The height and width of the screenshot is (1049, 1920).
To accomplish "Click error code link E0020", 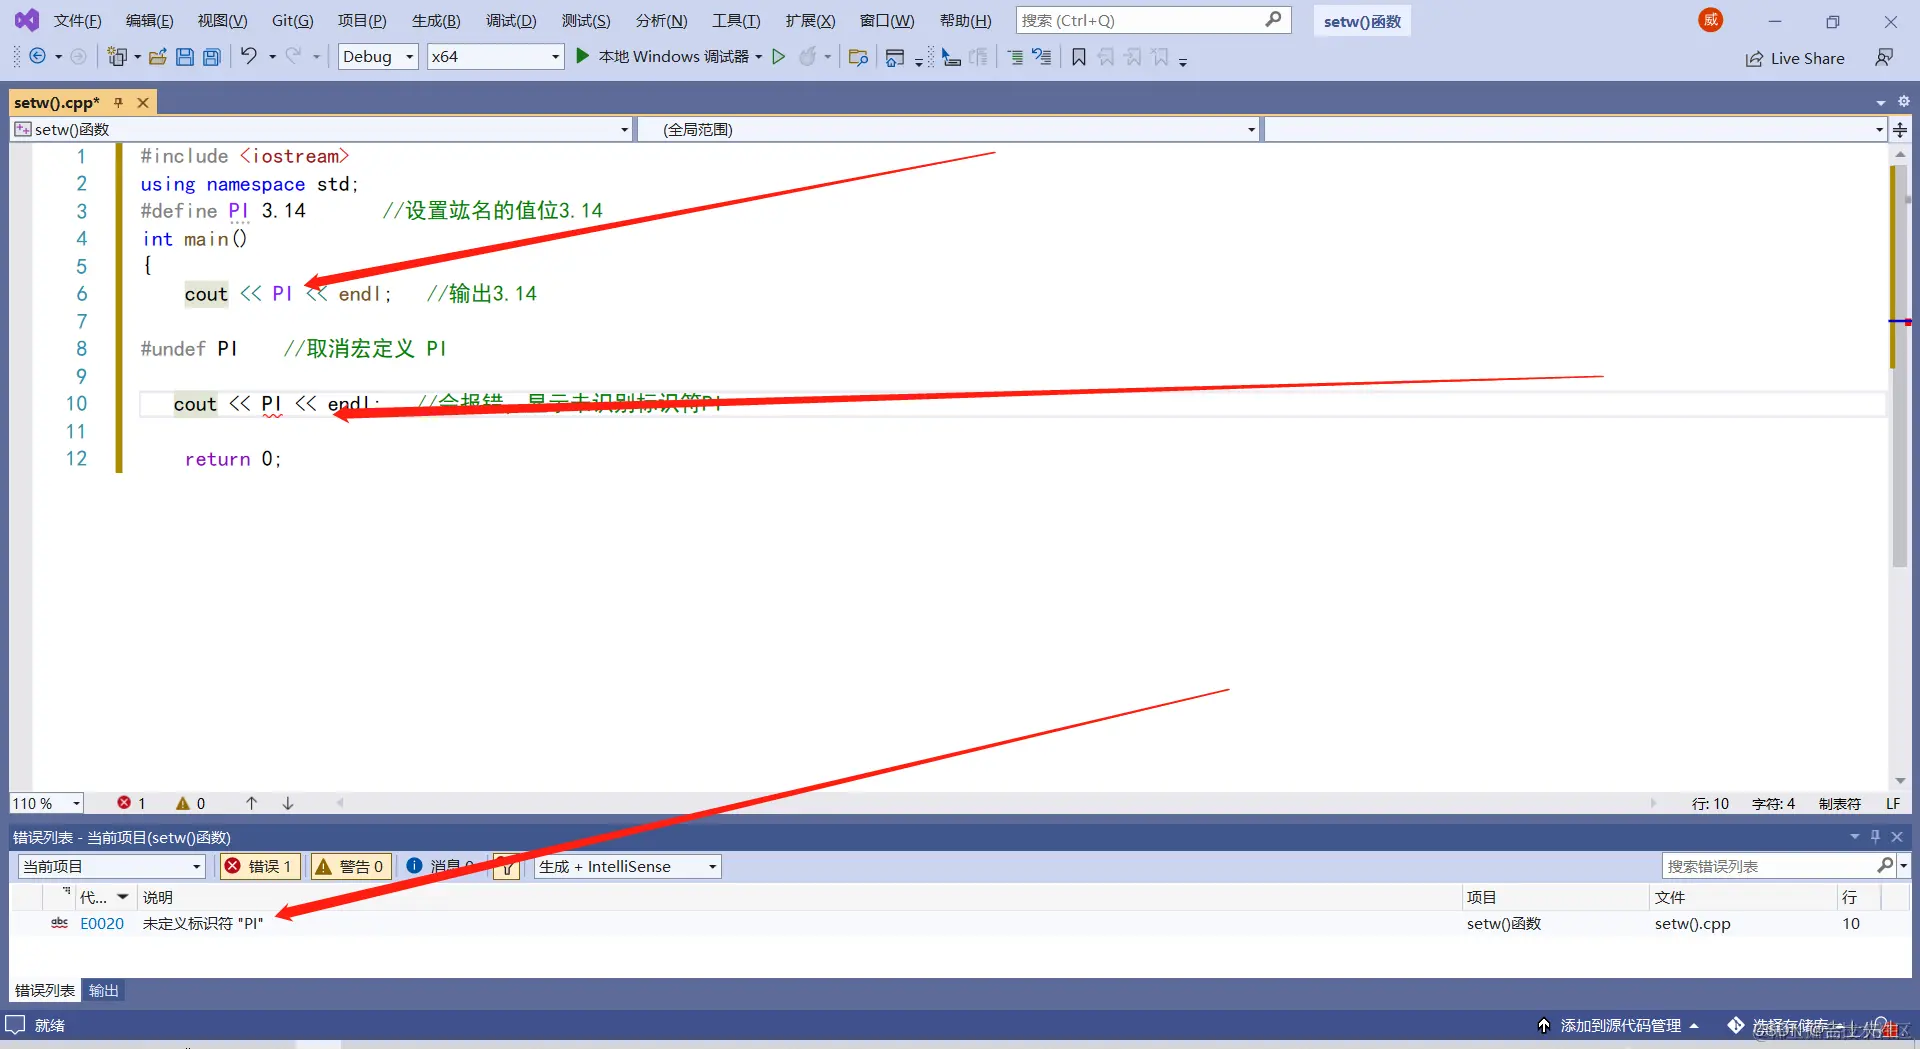I will (102, 923).
